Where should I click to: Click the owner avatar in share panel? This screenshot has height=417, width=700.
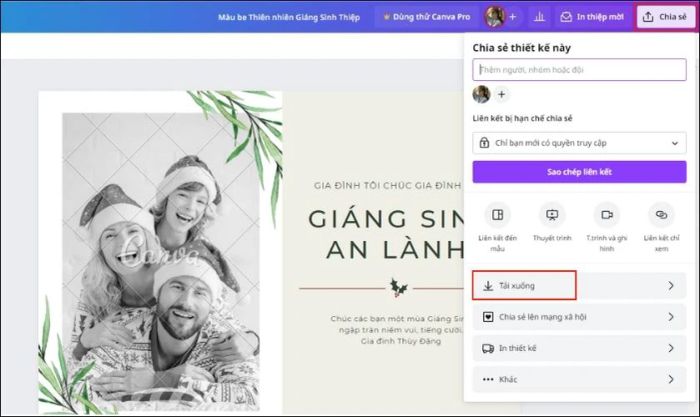pos(482,94)
